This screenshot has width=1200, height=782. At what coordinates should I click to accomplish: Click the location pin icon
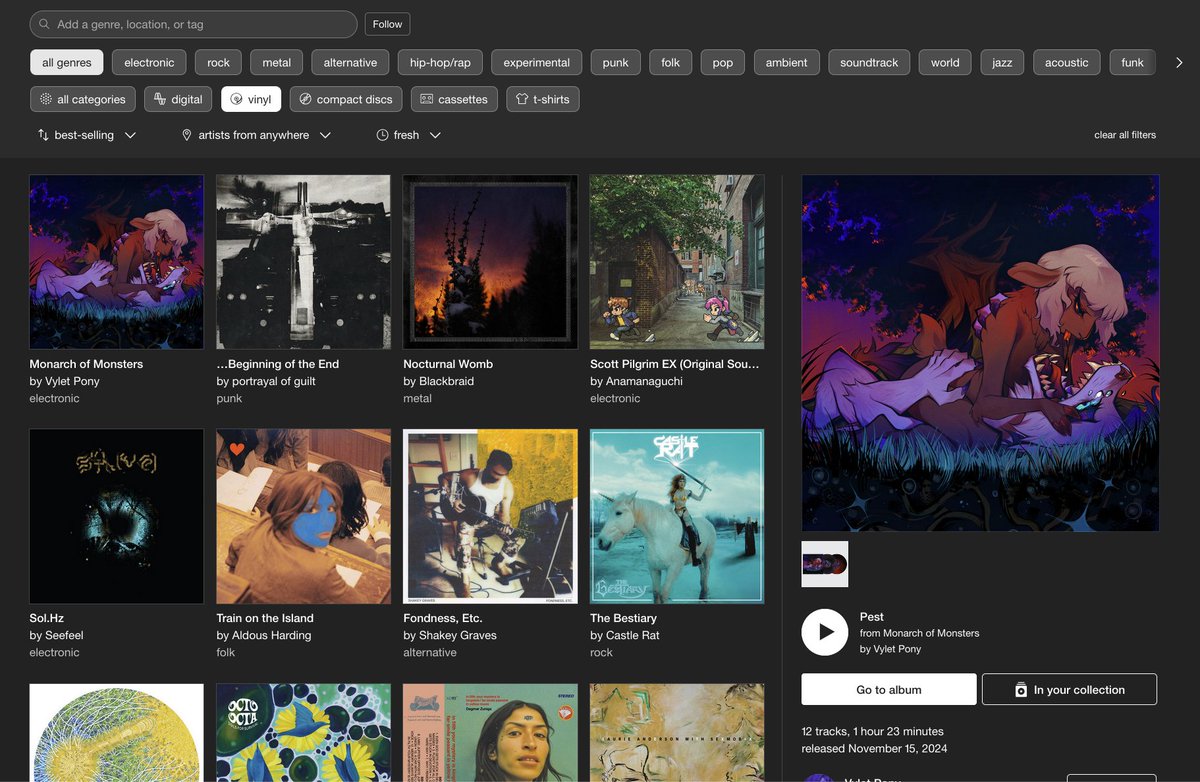(x=186, y=135)
